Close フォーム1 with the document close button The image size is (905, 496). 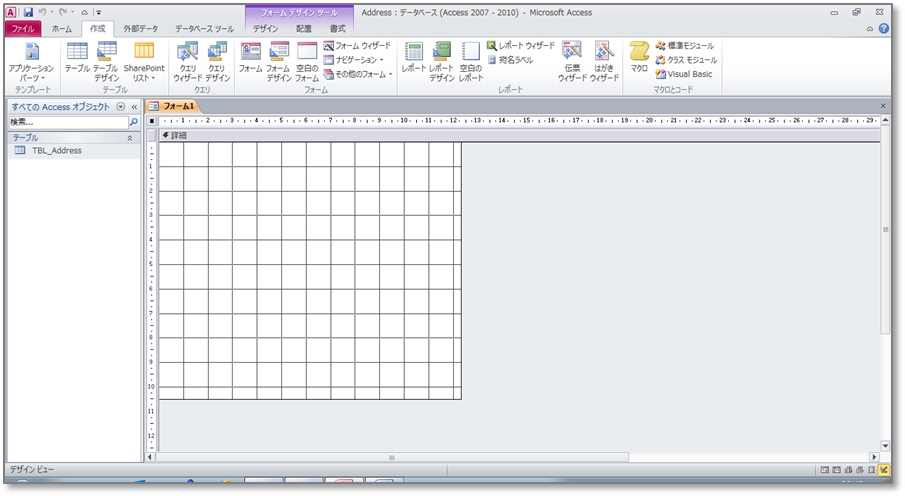(x=883, y=106)
